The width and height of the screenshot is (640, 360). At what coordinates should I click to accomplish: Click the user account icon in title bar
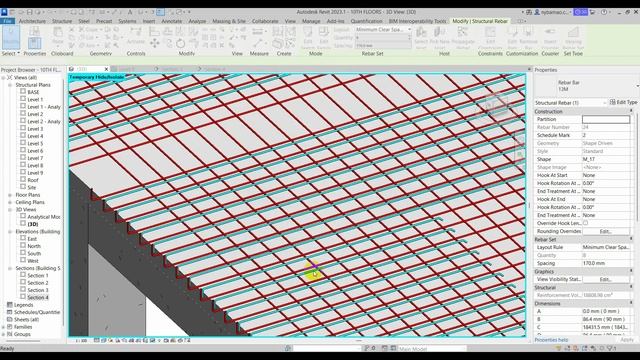coord(537,12)
